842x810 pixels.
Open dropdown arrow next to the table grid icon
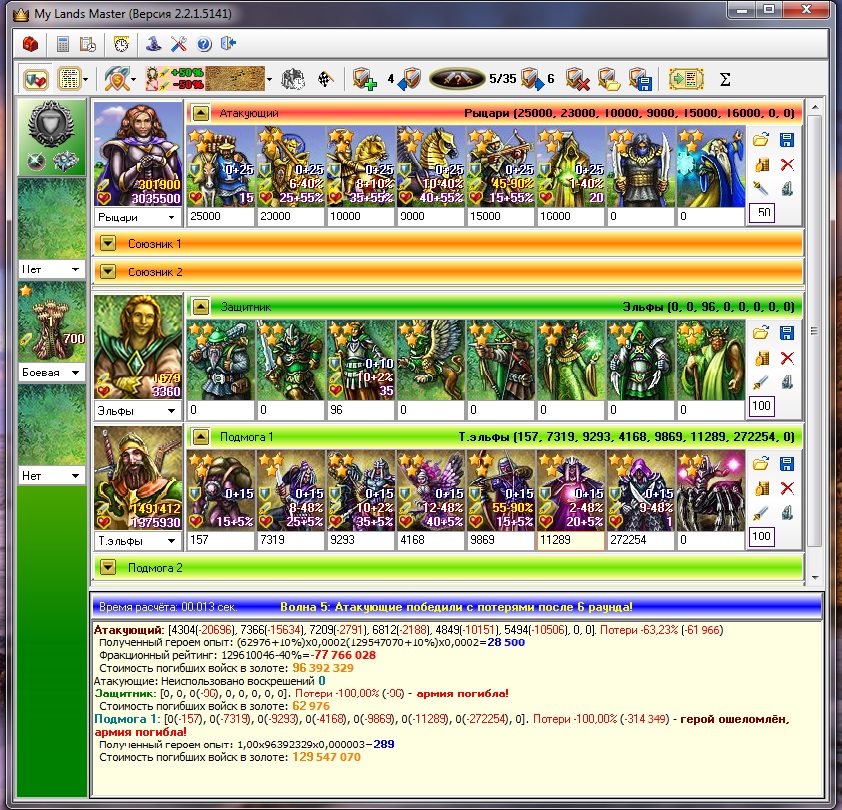click(86, 80)
